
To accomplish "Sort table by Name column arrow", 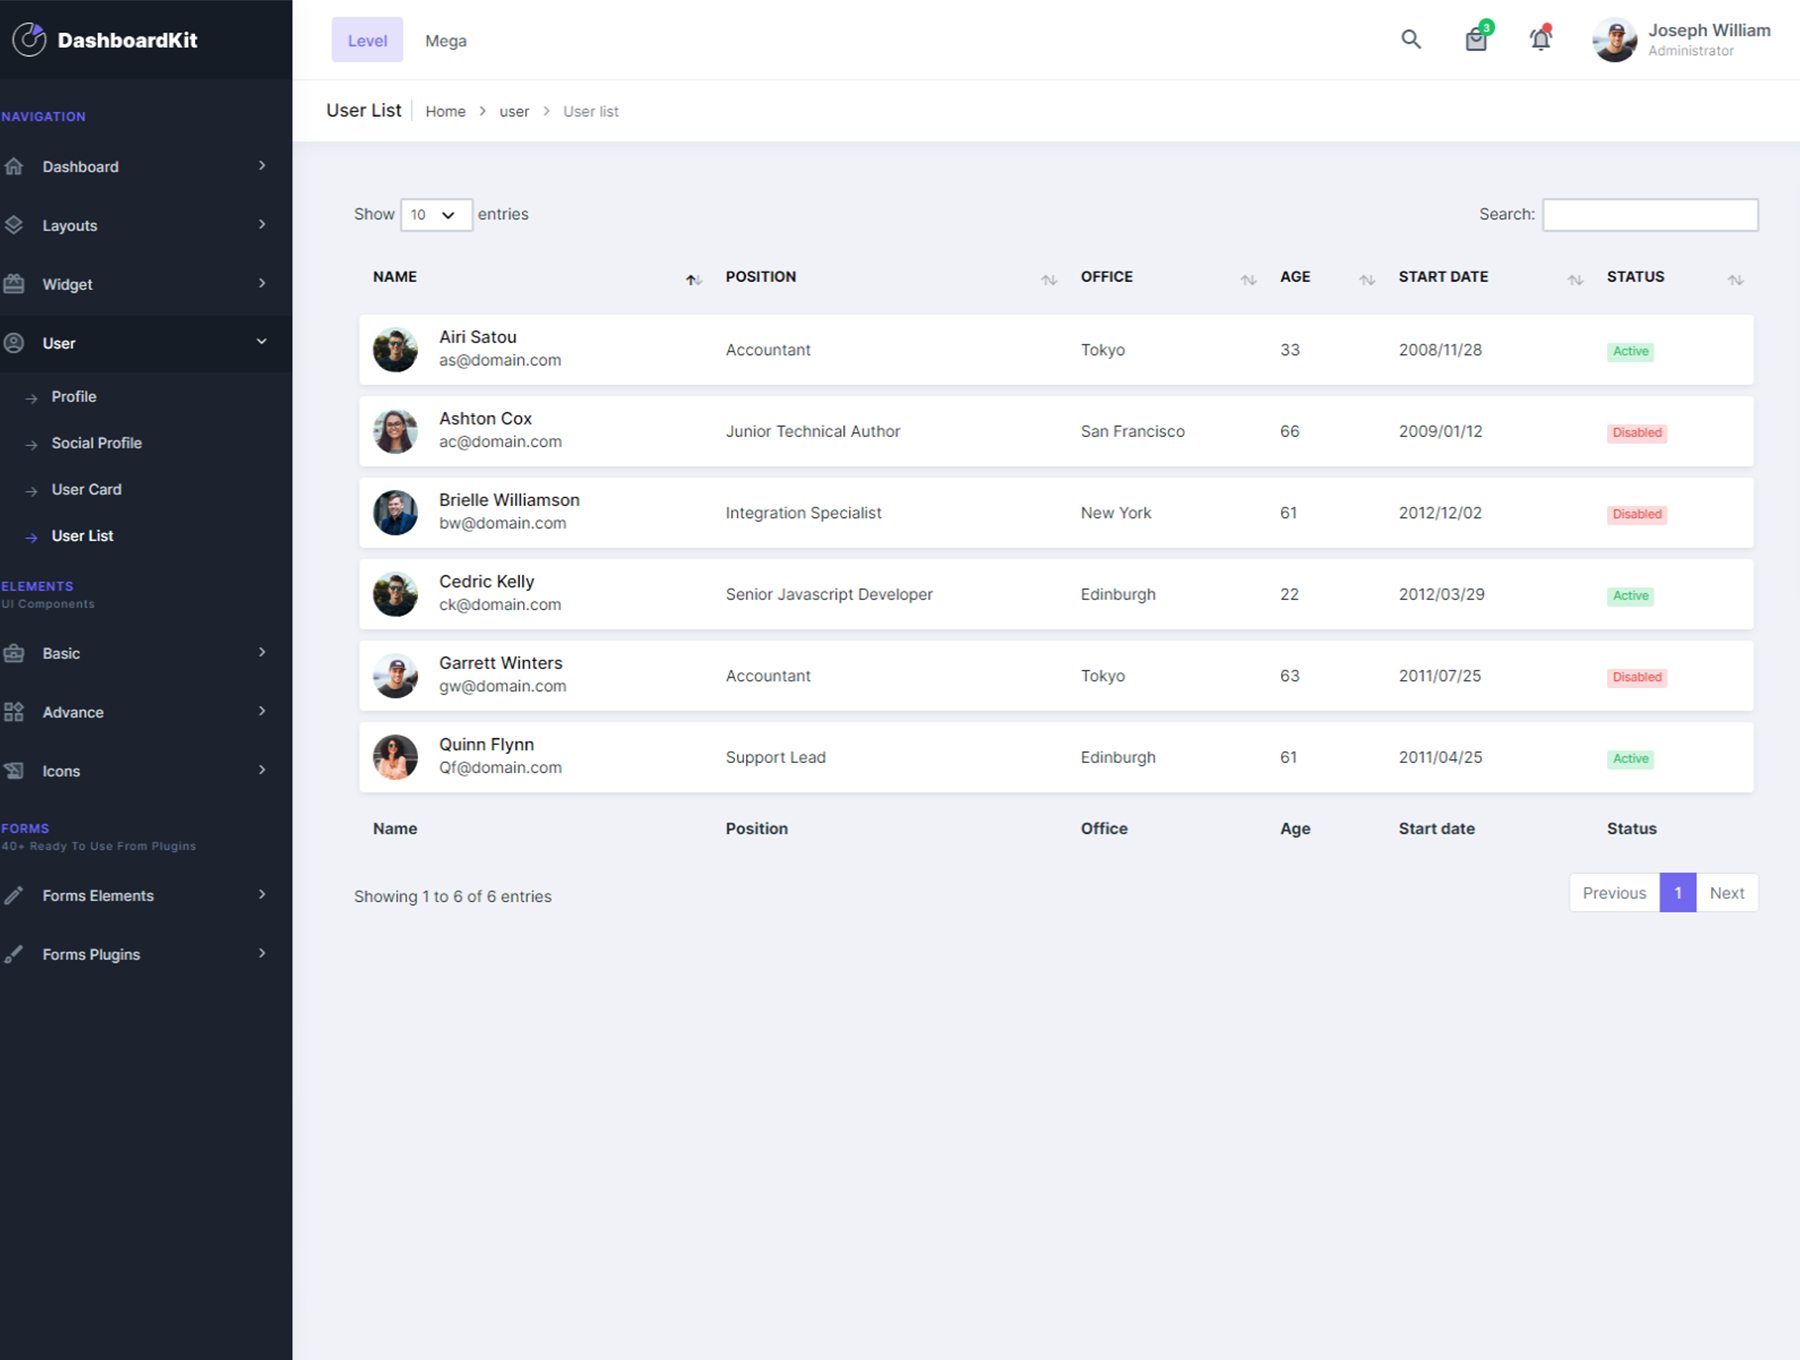I will [693, 280].
